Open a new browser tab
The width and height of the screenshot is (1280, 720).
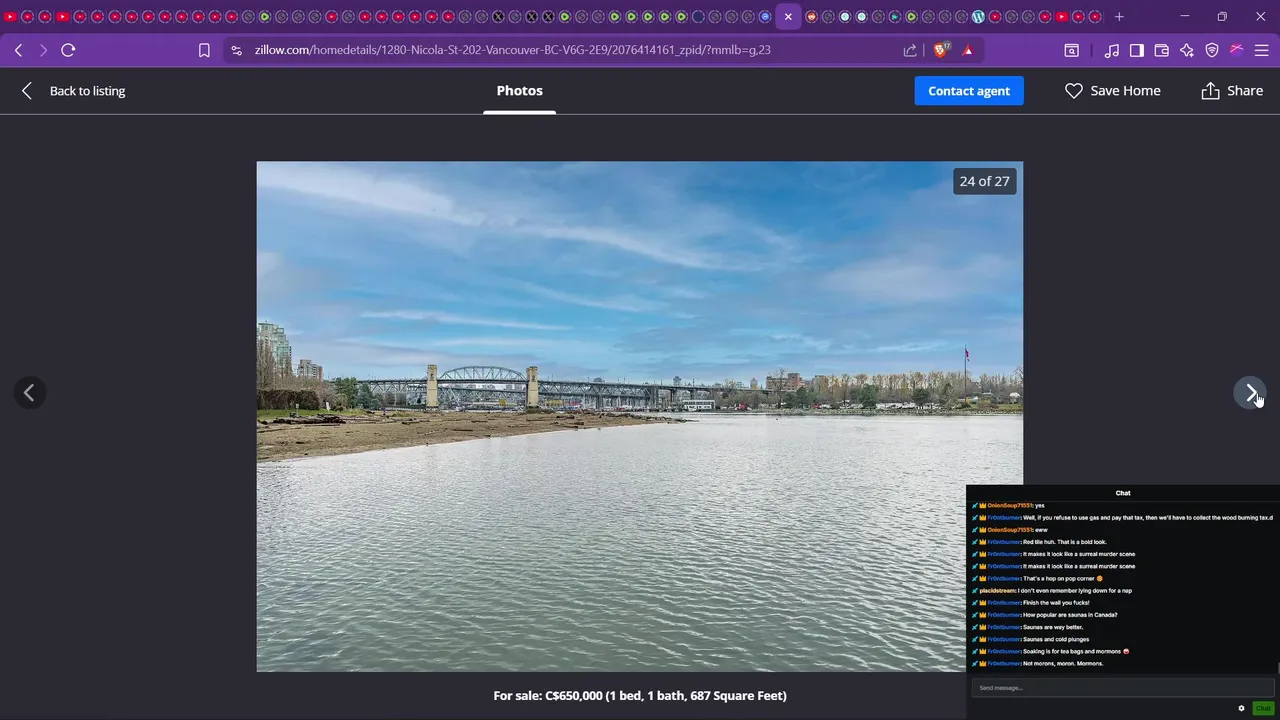(x=1119, y=17)
